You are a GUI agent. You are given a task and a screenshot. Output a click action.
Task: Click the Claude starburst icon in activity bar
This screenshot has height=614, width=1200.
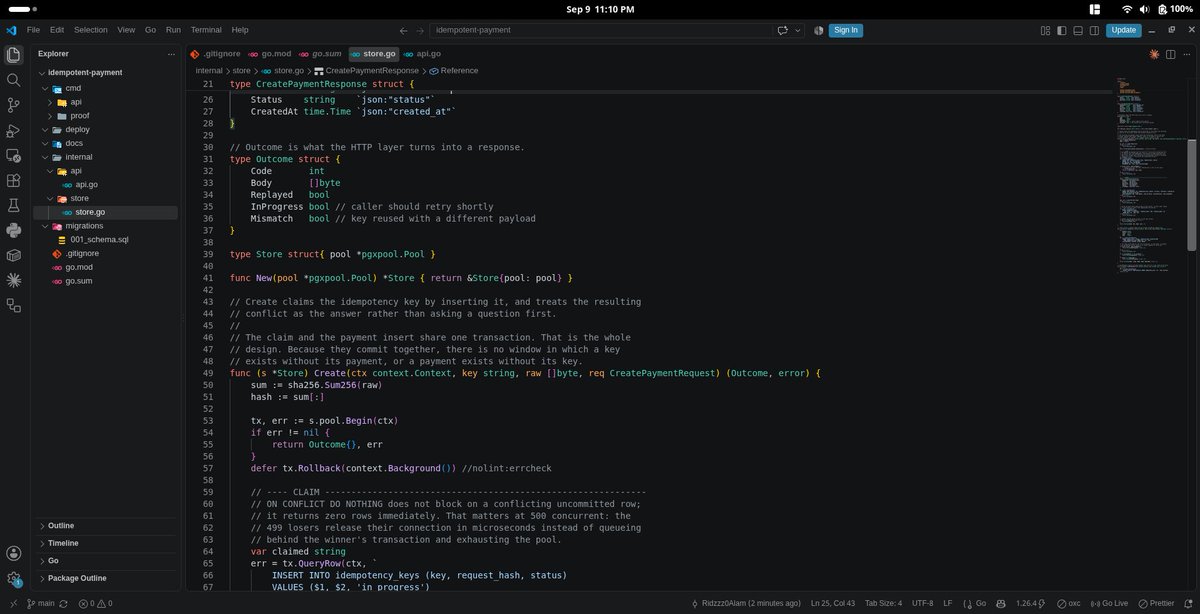[x=13, y=281]
